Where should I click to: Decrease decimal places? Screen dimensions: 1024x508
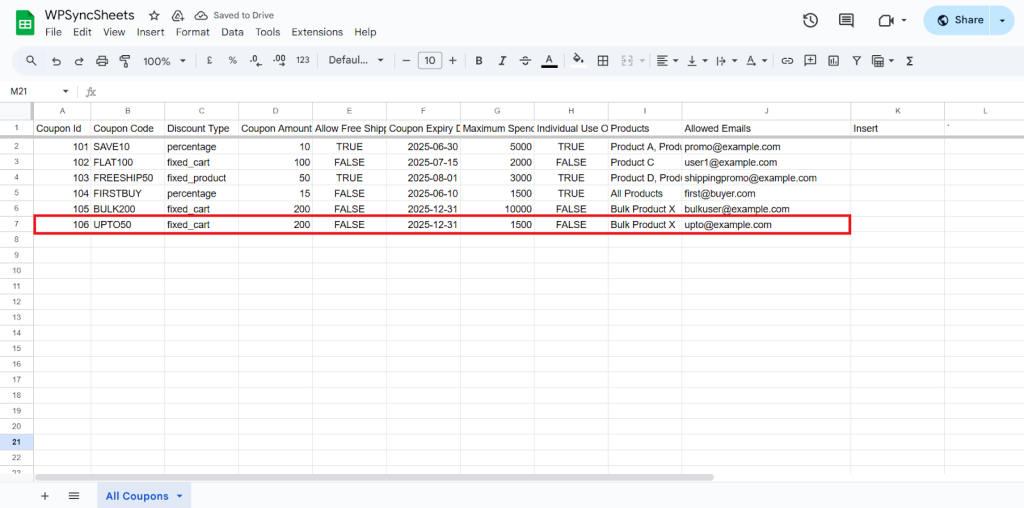[255, 61]
